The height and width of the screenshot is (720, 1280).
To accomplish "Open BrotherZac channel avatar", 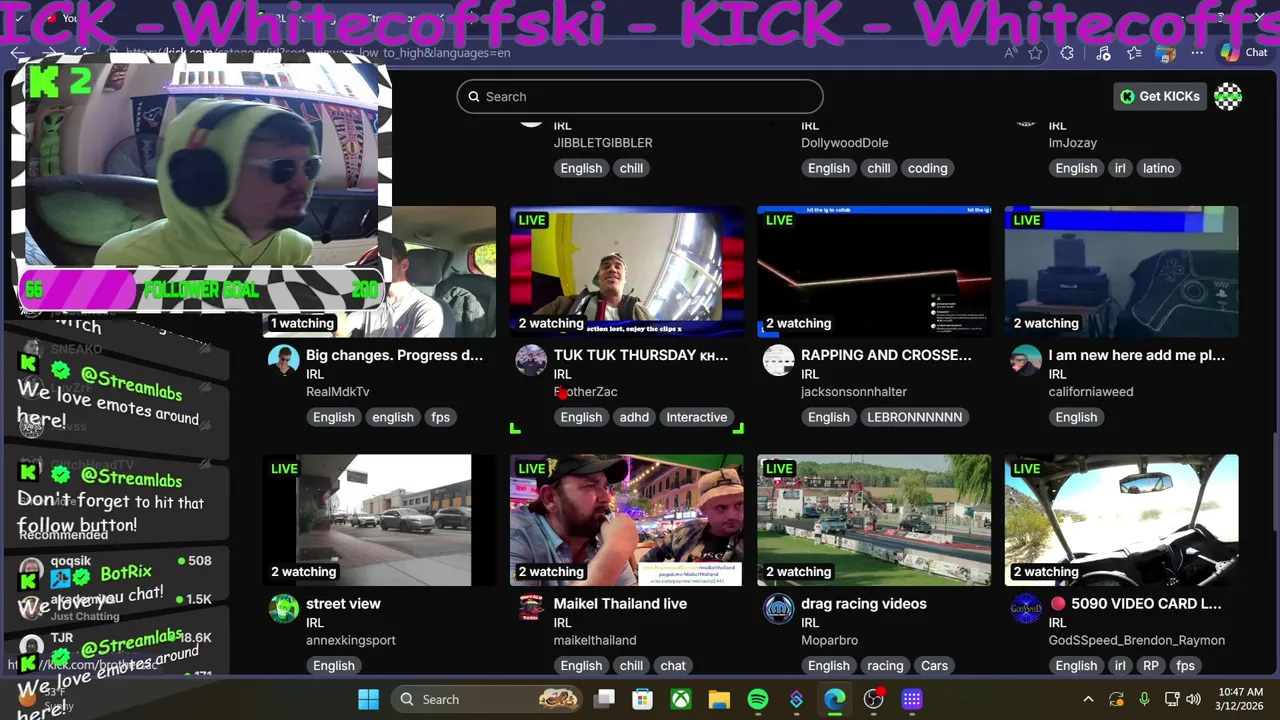I will point(531,360).
